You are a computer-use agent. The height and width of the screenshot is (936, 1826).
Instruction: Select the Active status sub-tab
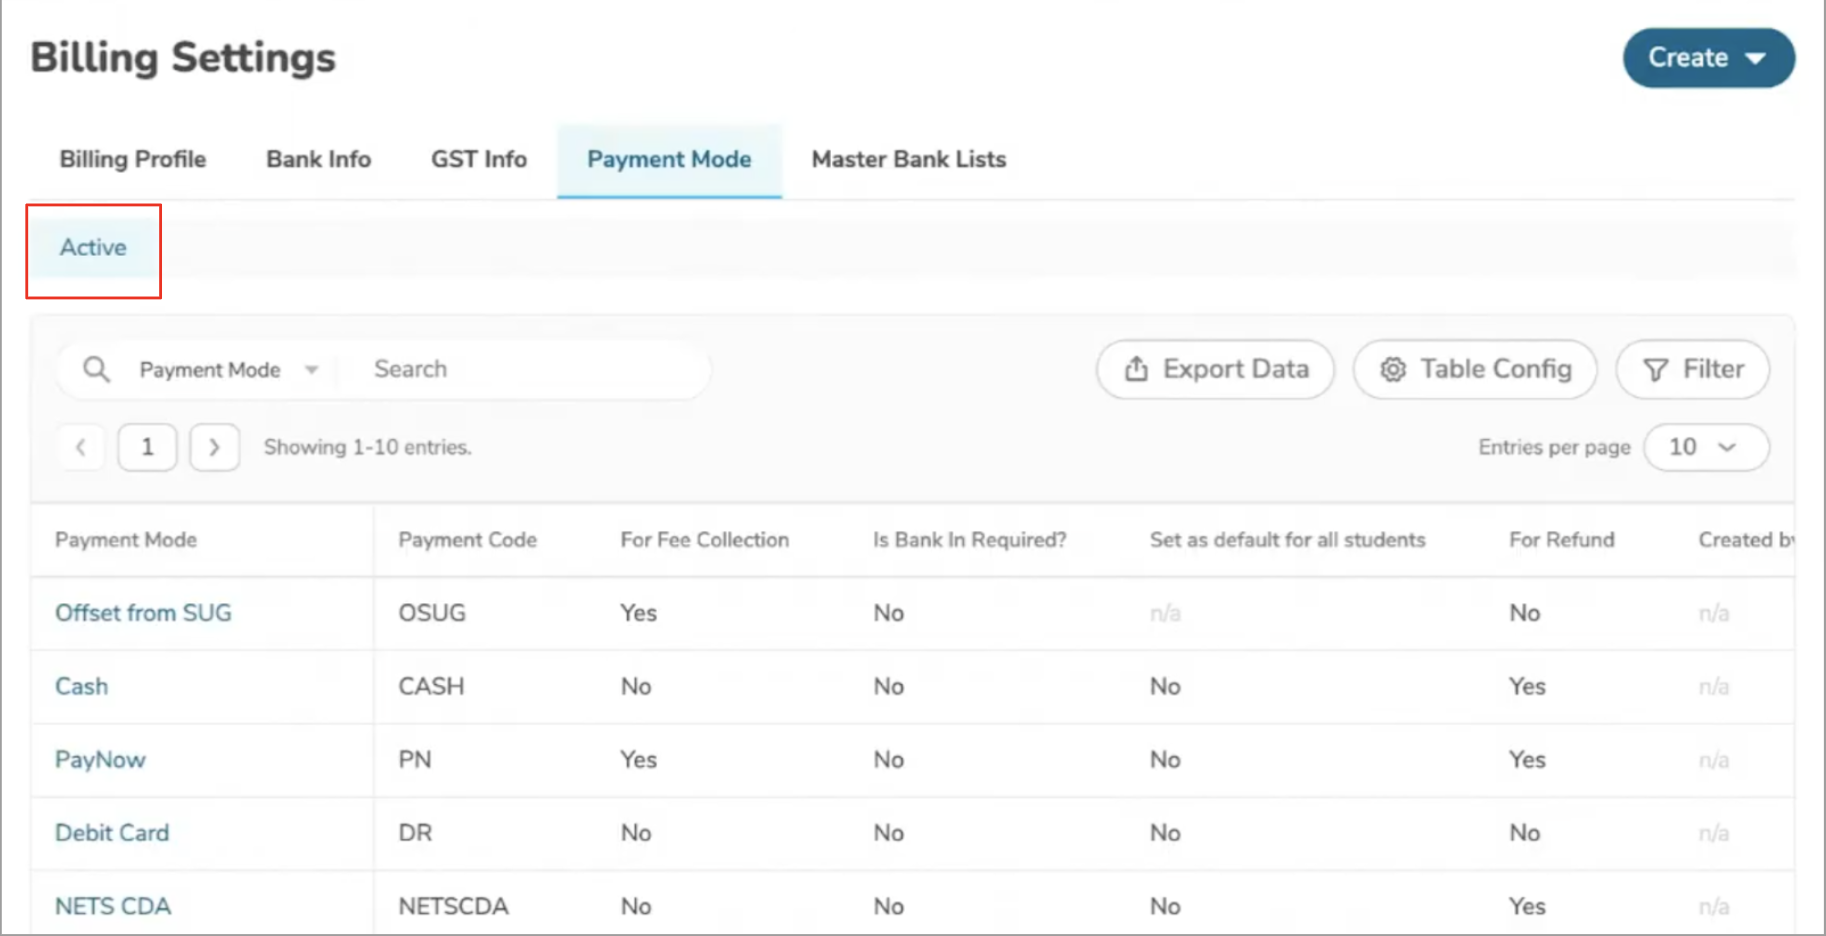93,248
